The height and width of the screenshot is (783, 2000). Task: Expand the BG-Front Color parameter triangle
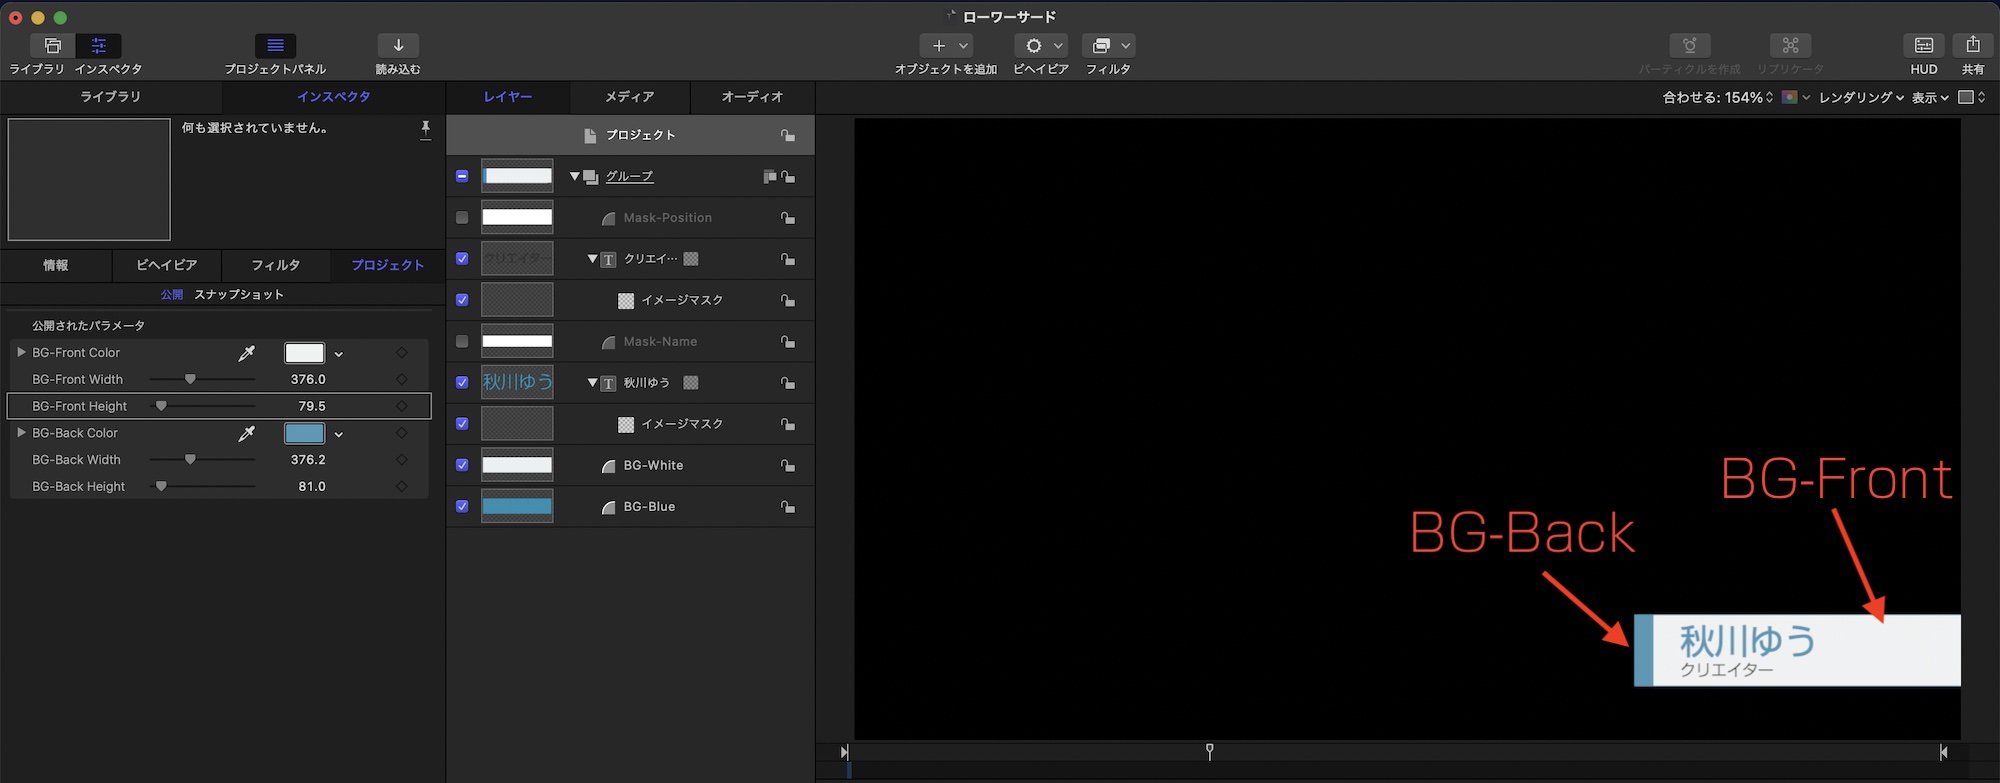tap(21, 352)
